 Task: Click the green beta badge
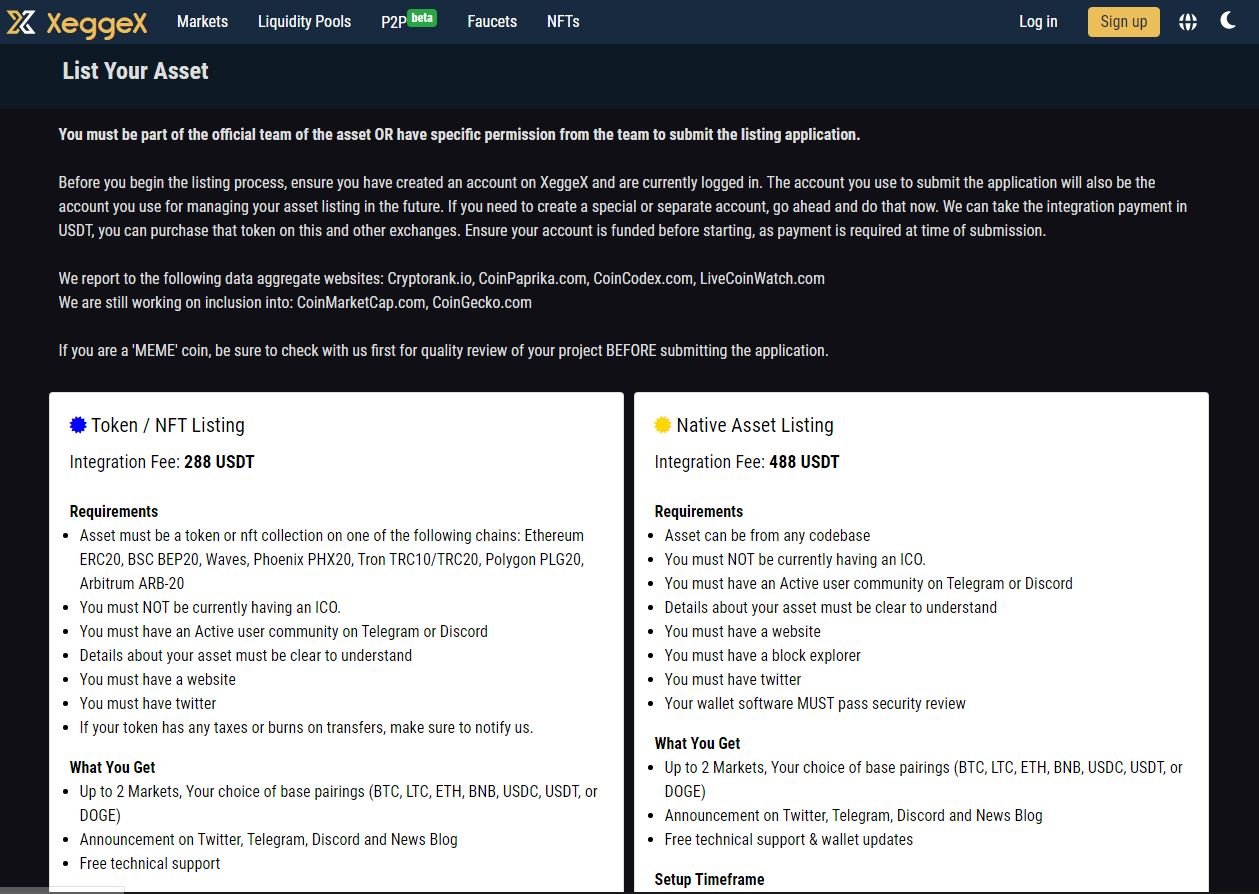click(x=423, y=17)
